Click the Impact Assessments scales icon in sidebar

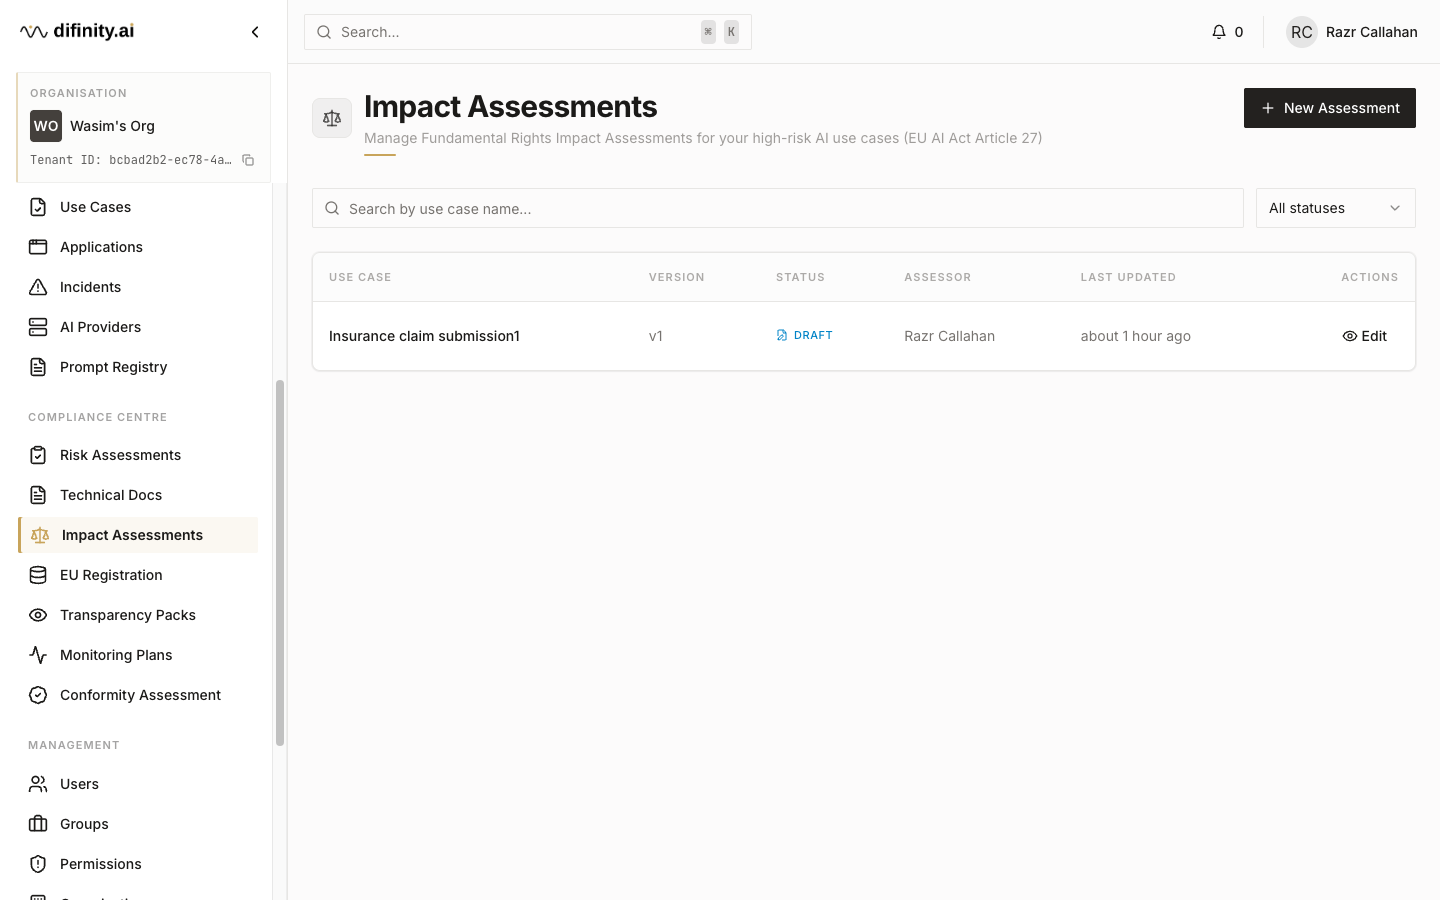coord(40,535)
